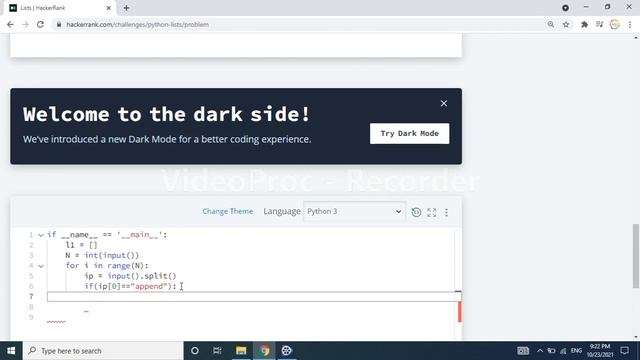The image size is (640, 360).
Task: Click the 'l1 = []' code line
Action: point(81,245)
